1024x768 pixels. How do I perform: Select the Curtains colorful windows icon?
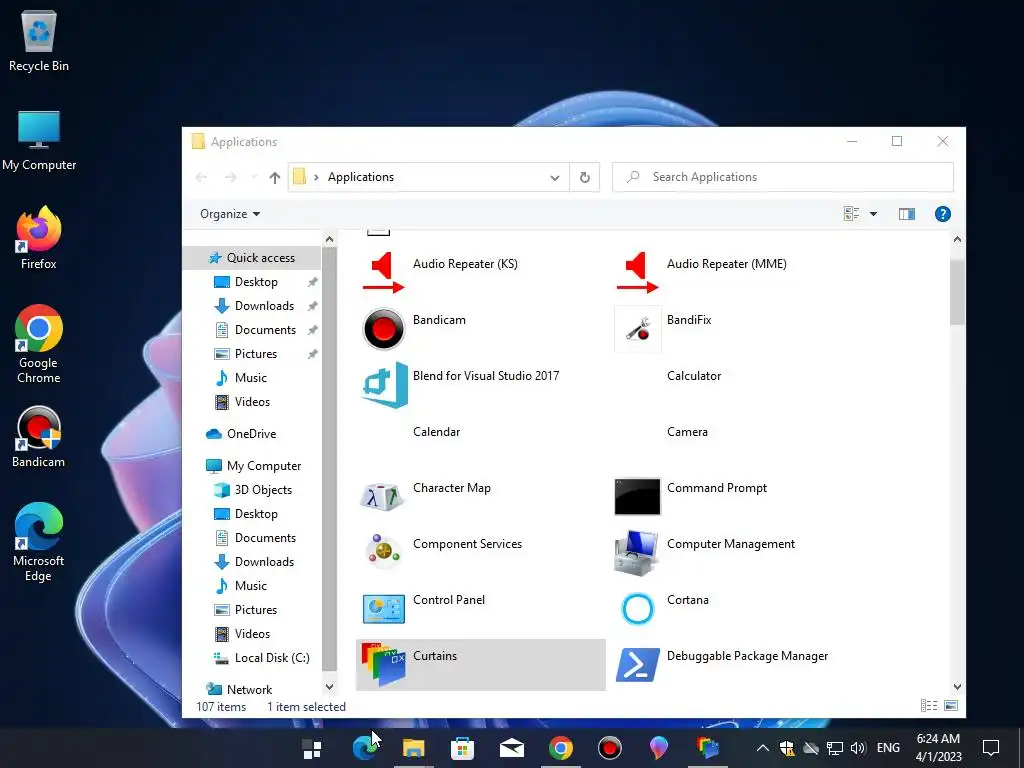(x=383, y=665)
